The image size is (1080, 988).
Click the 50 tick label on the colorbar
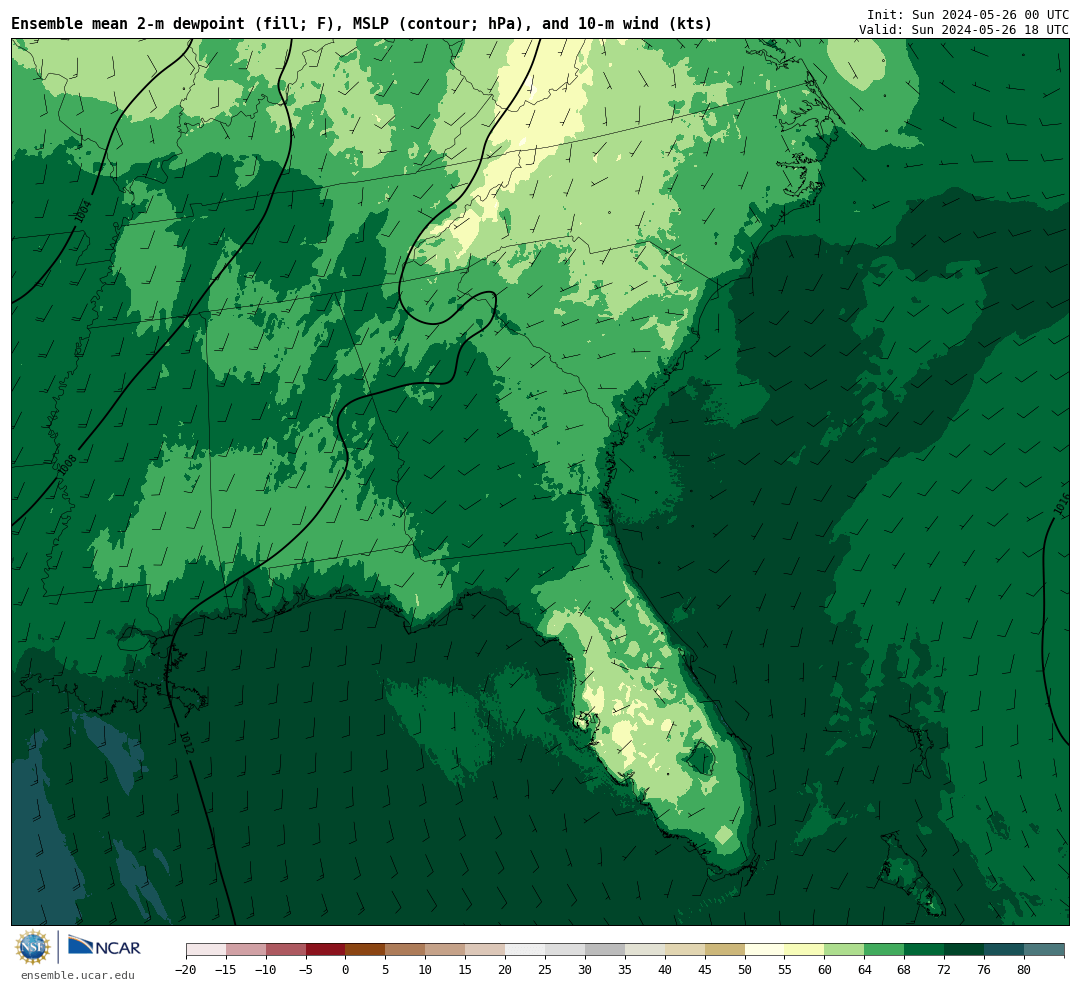pyautogui.click(x=745, y=969)
